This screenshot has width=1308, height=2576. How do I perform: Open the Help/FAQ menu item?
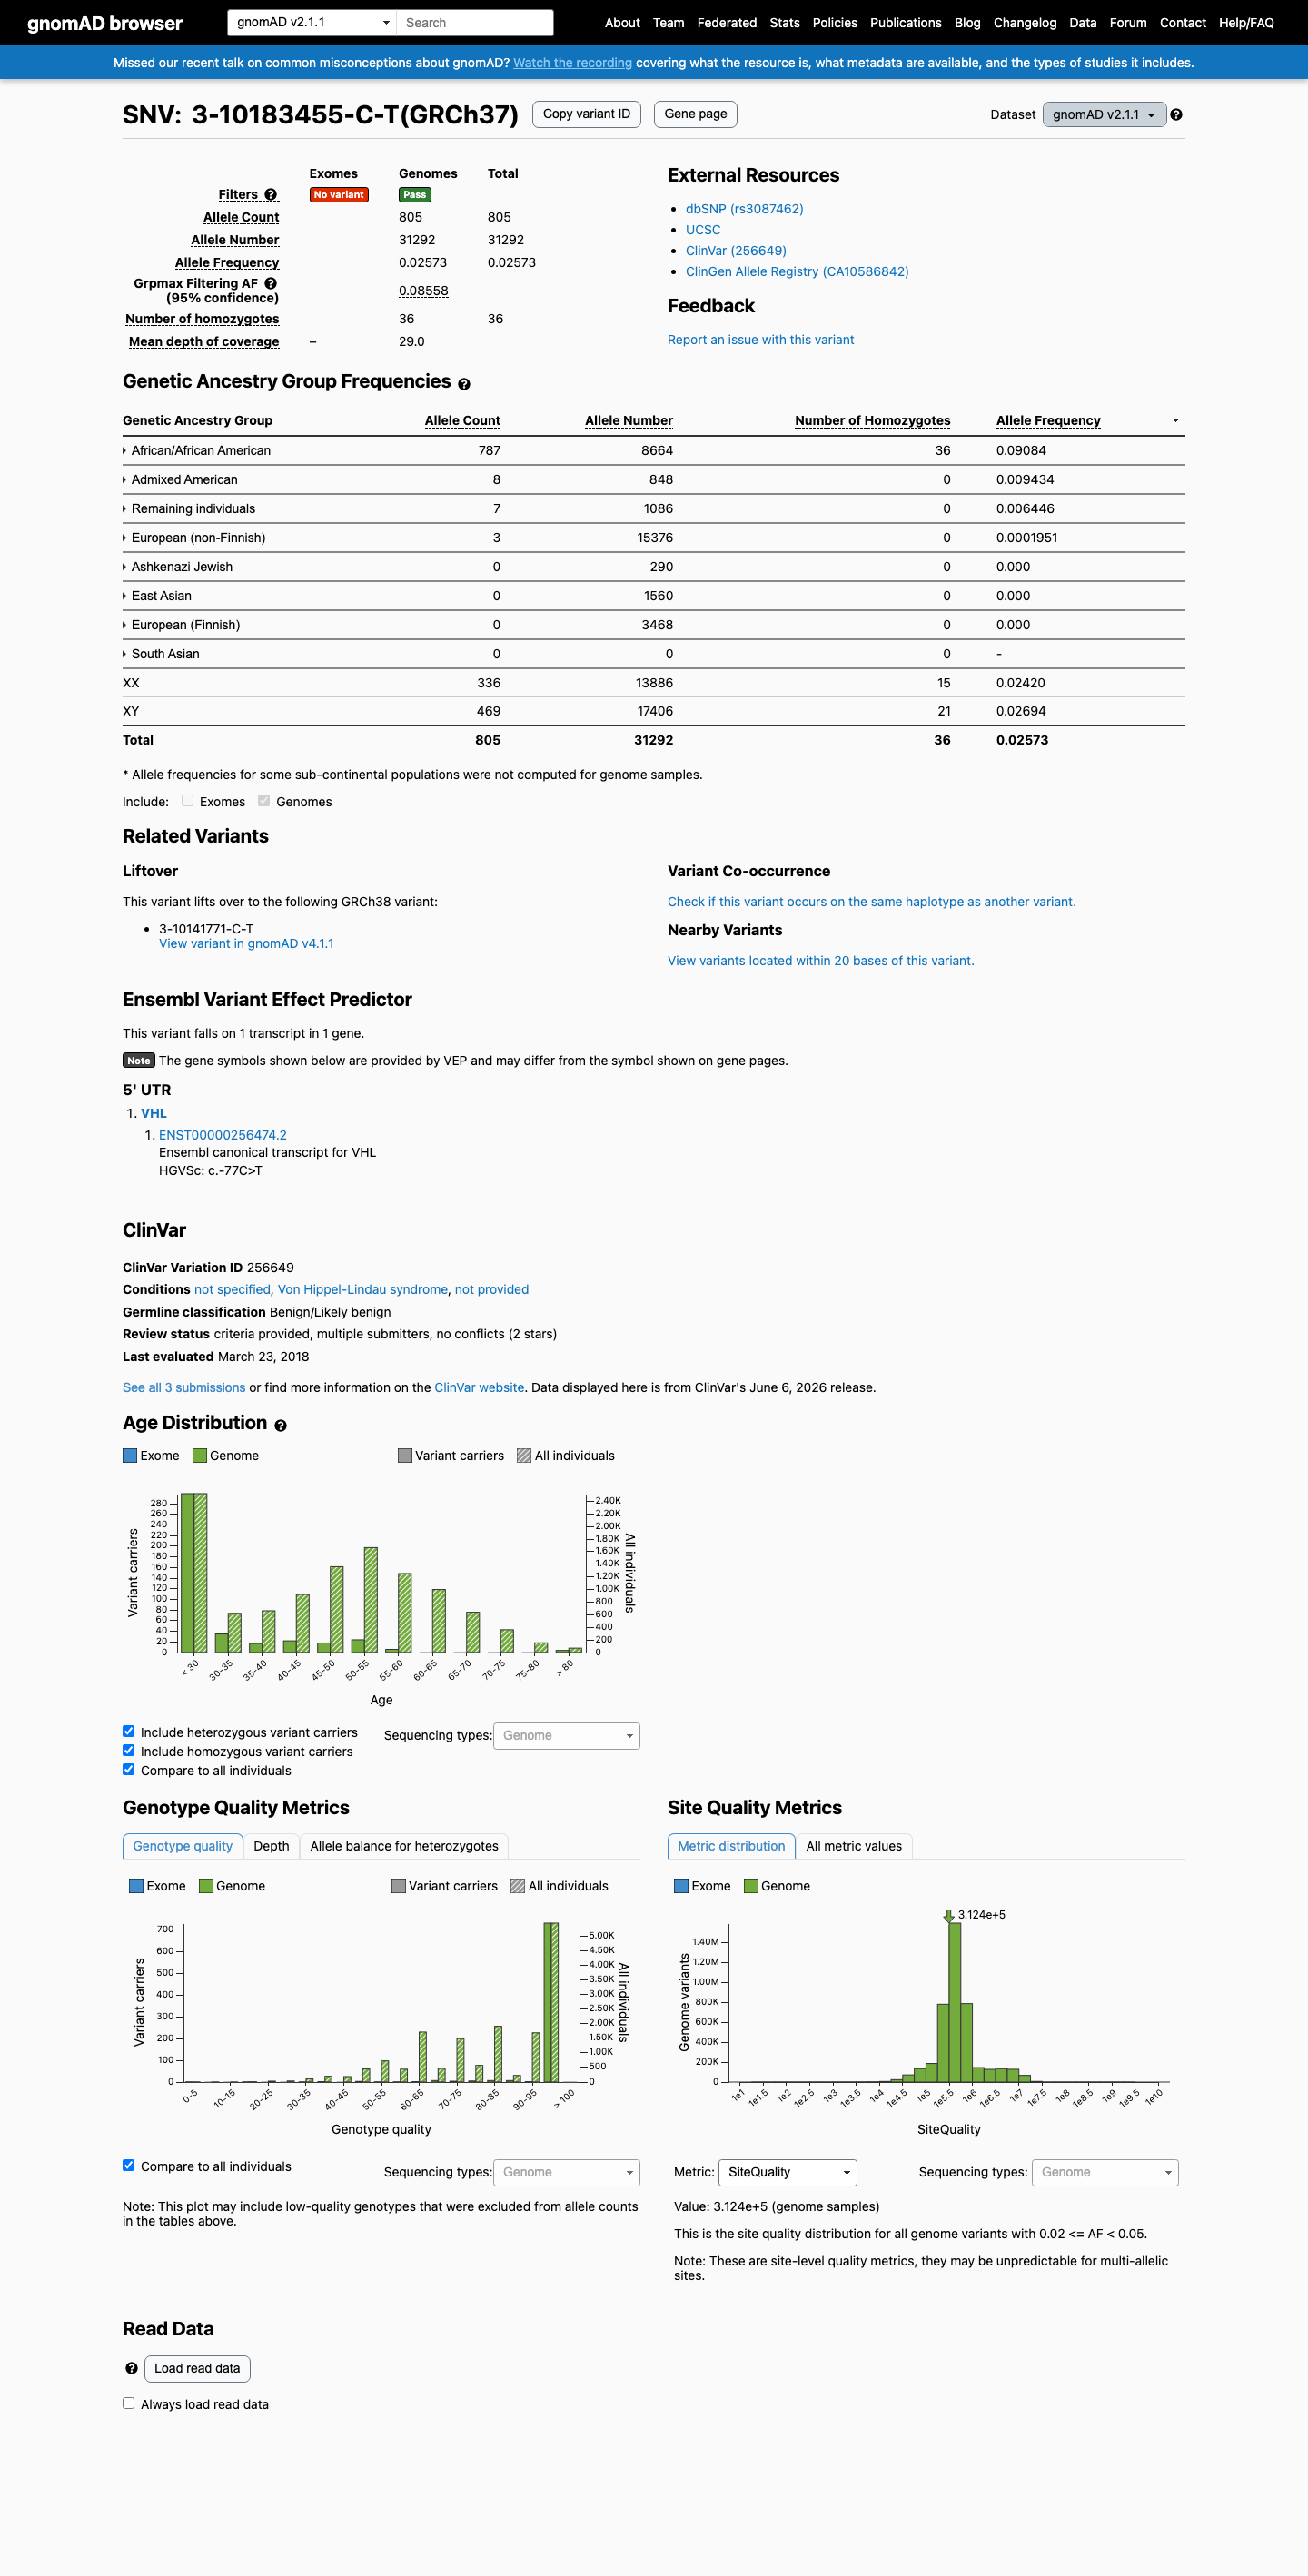[1246, 23]
